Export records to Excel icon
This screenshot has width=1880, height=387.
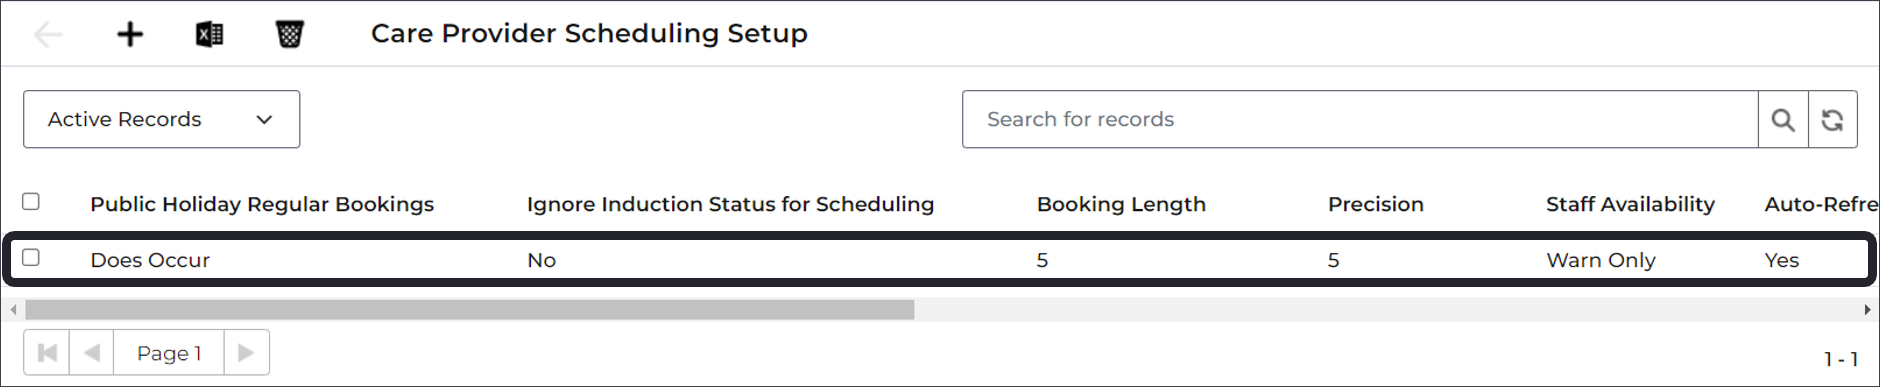pyautogui.click(x=209, y=35)
